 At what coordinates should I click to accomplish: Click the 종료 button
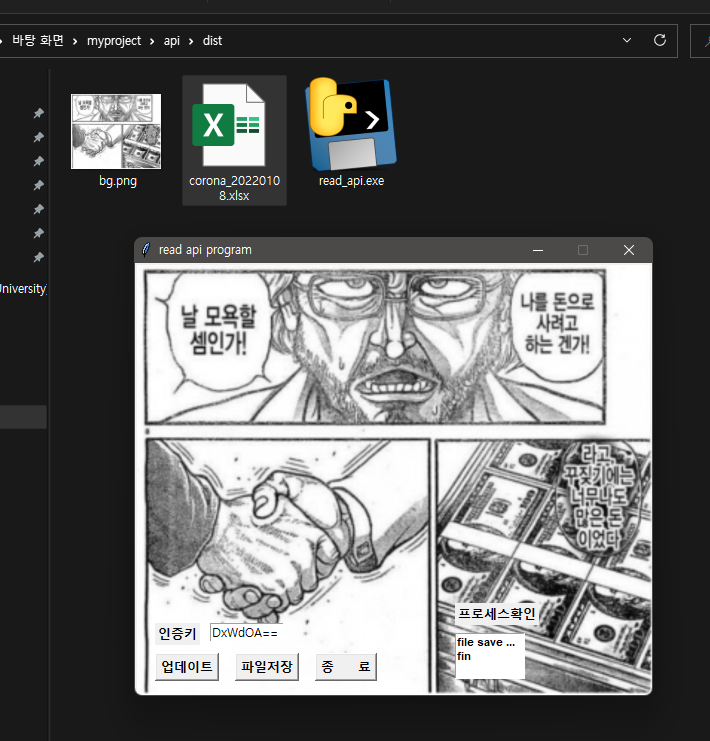(346, 667)
